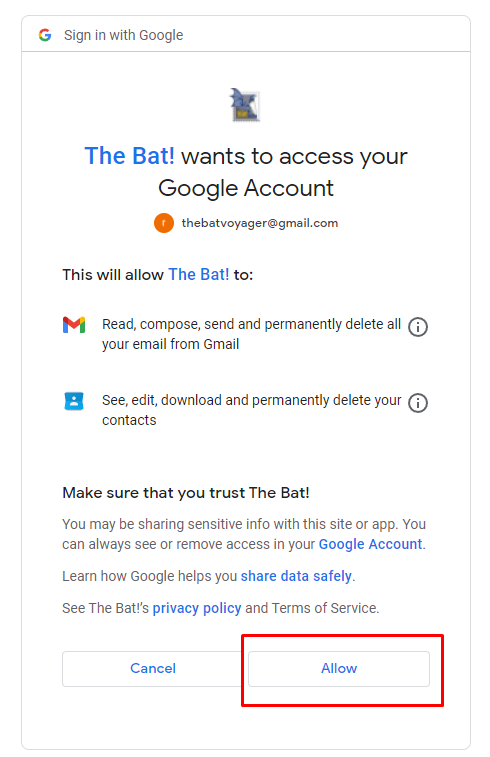490x757 pixels.
Task: Open info icon for contacts permission
Action: (x=418, y=403)
